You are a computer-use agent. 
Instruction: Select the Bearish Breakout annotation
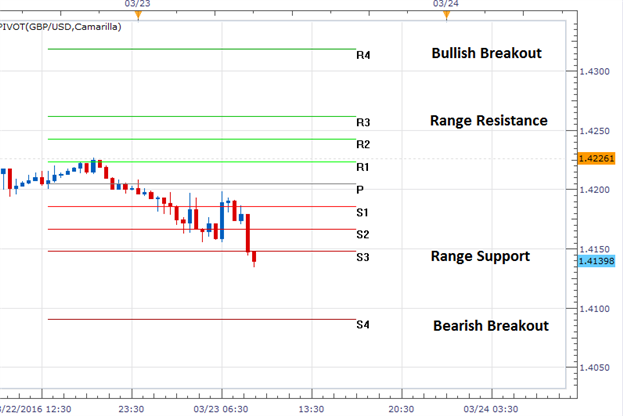tap(491, 326)
